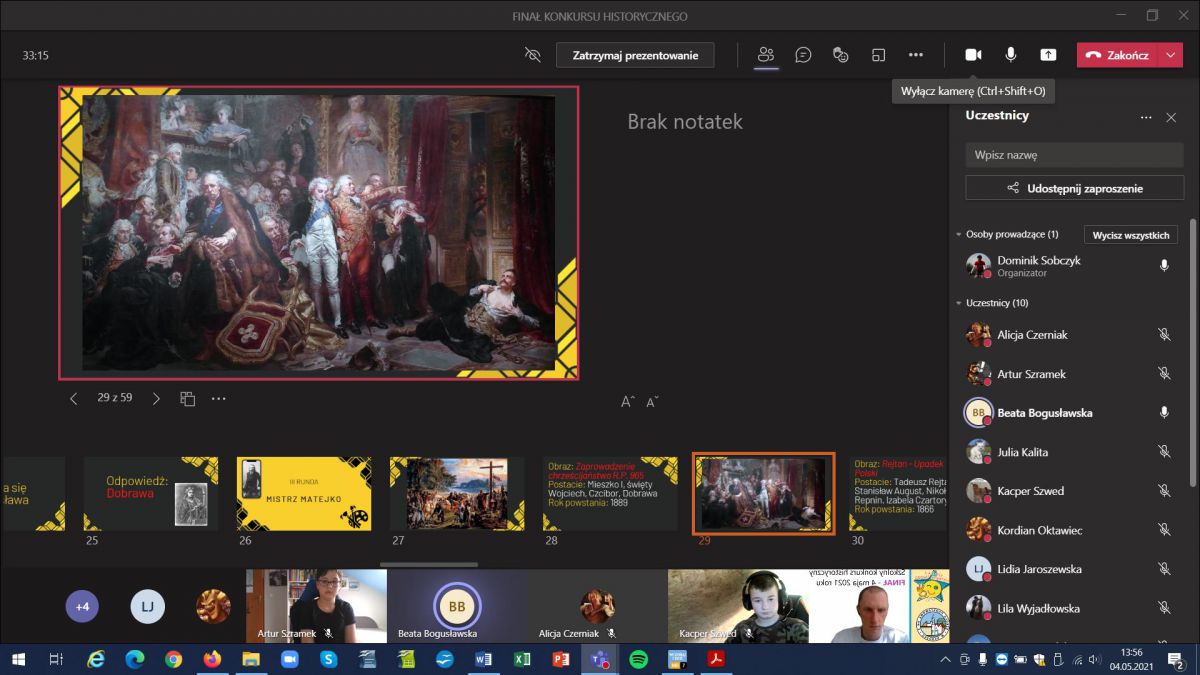1200x675 pixels.
Task: Open more slide options ellipsis
Action: 219,398
